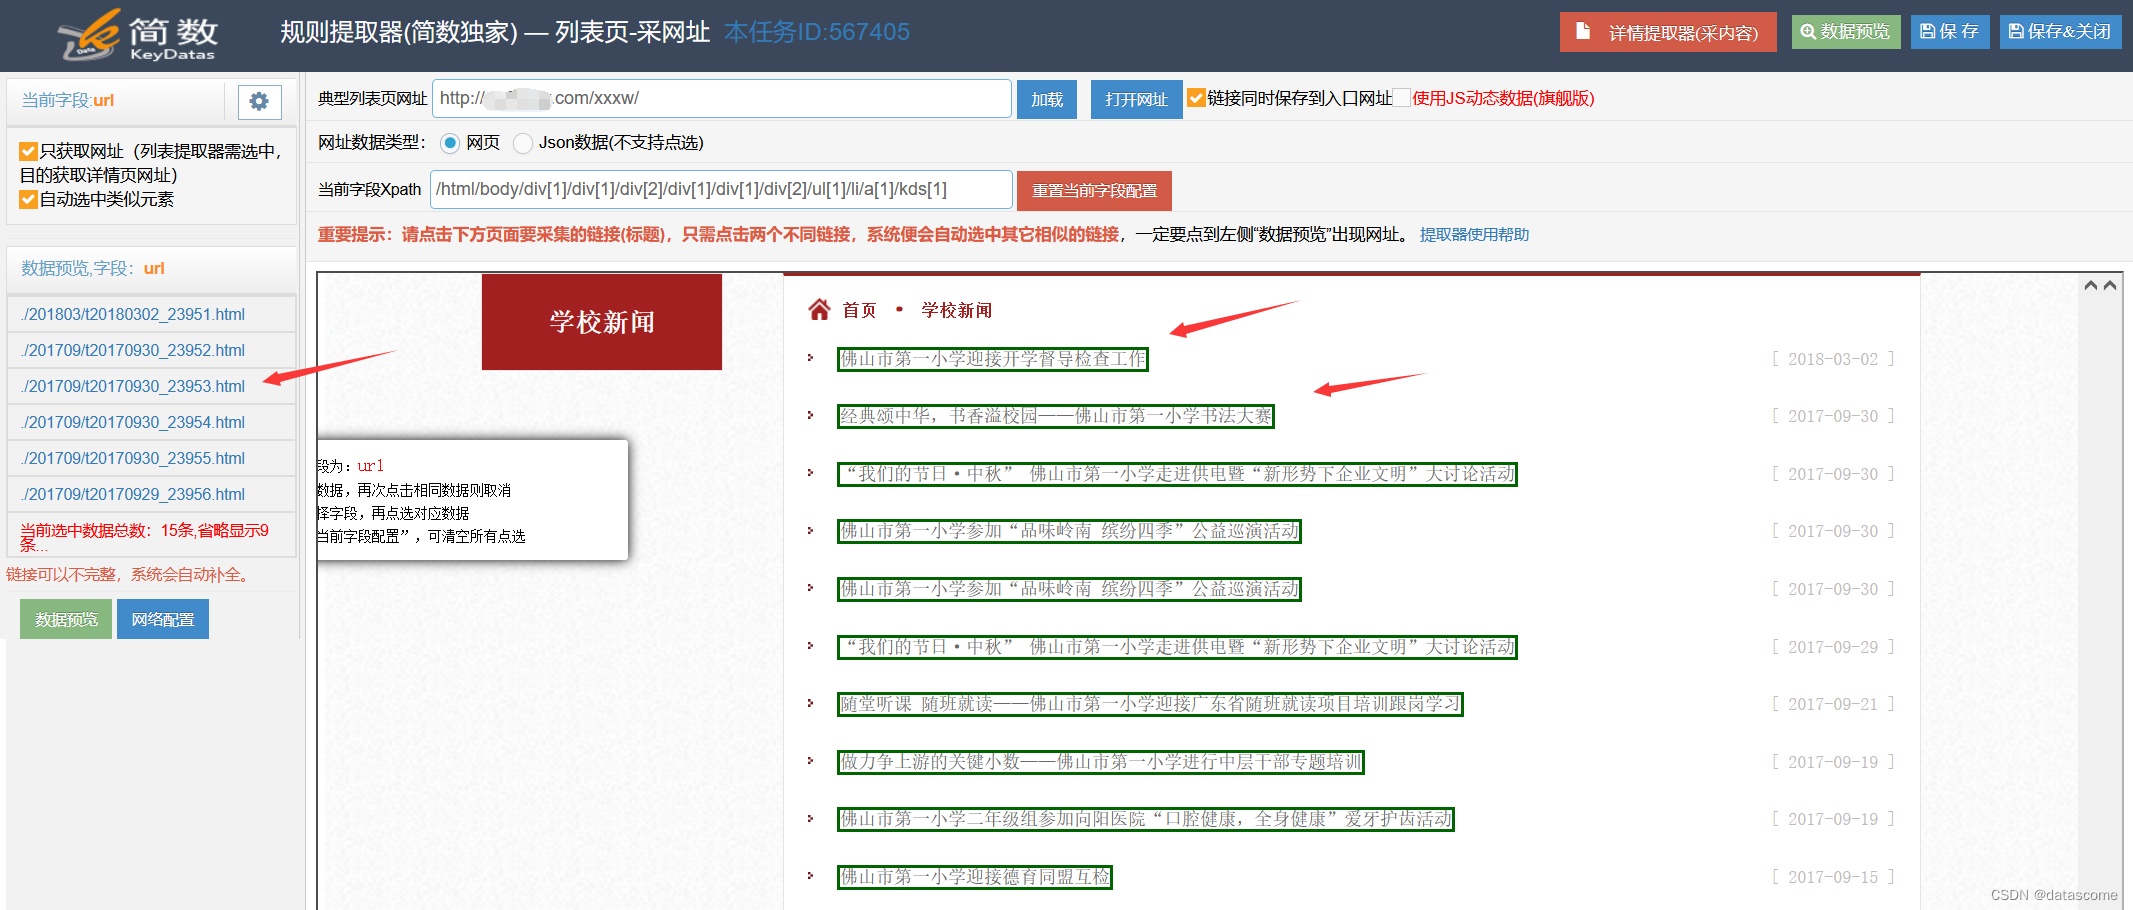This screenshot has height=910, width=2133.
Task: Toggle 只获取网址 checkbox
Action: tap(28, 151)
